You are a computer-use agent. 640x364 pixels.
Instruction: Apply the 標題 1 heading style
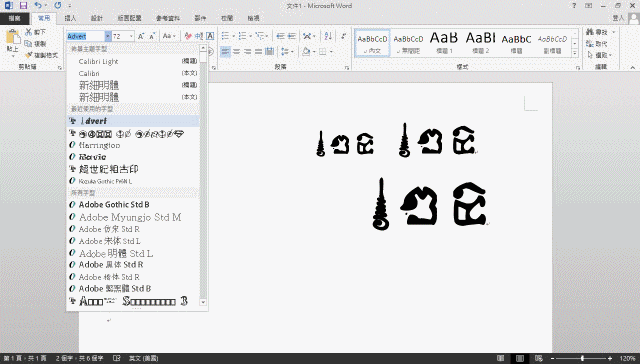pyautogui.click(x=444, y=42)
